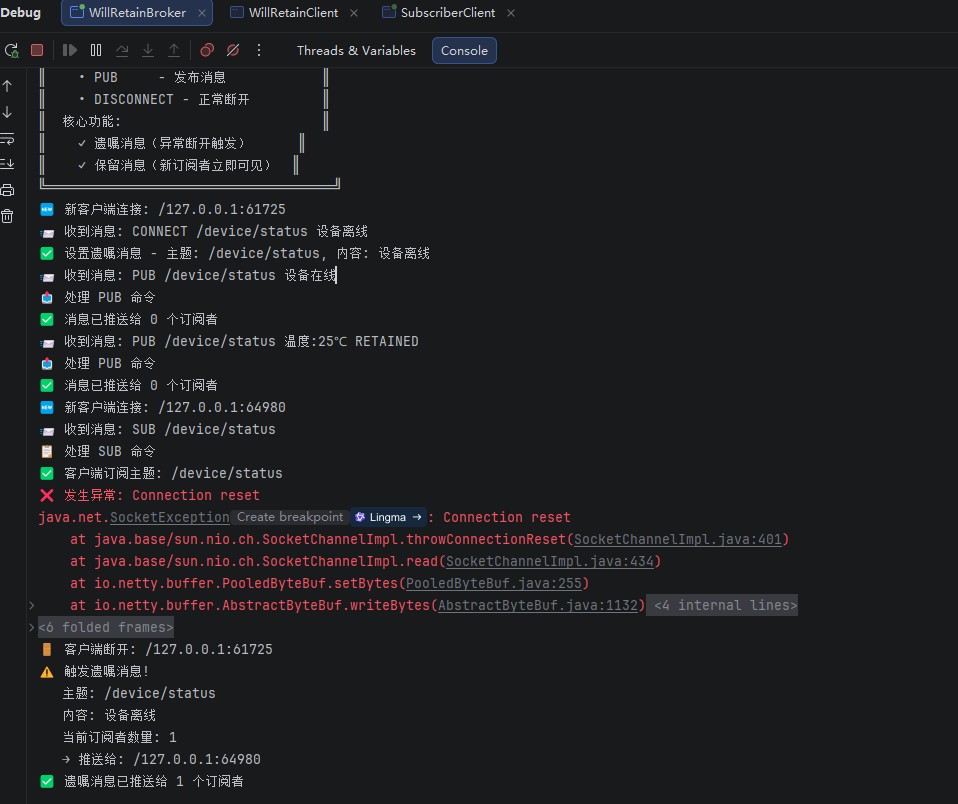This screenshot has width=958, height=804.
Task: Click the Create breakpoint hint
Action: 290,517
